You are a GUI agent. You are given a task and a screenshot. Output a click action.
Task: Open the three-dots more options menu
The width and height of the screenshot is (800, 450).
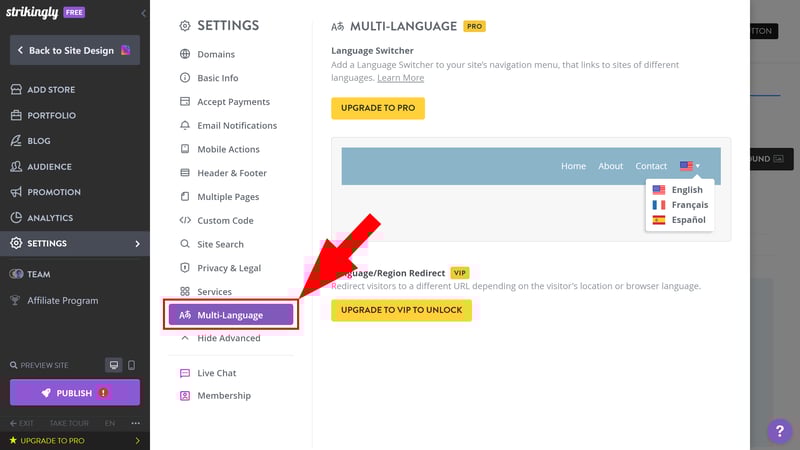pyautogui.click(x=135, y=423)
